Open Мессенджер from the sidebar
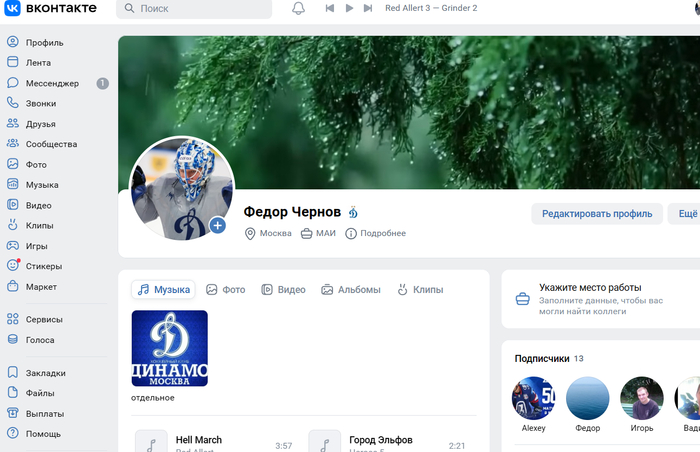Viewport: 700px width, 452px height. pos(51,83)
